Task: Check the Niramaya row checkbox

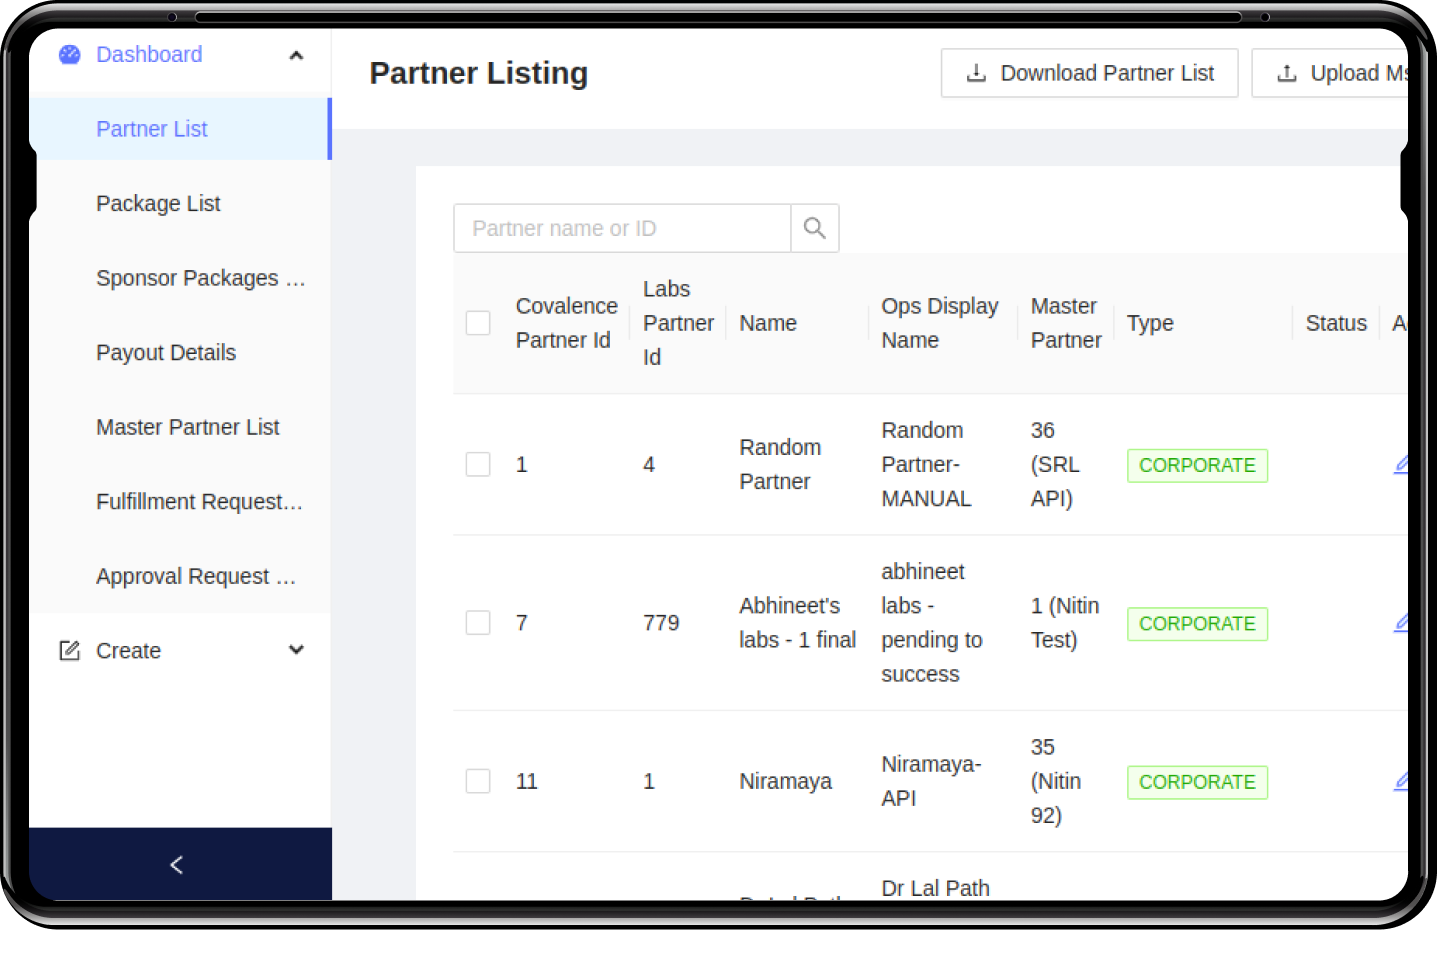Action: point(477,781)
